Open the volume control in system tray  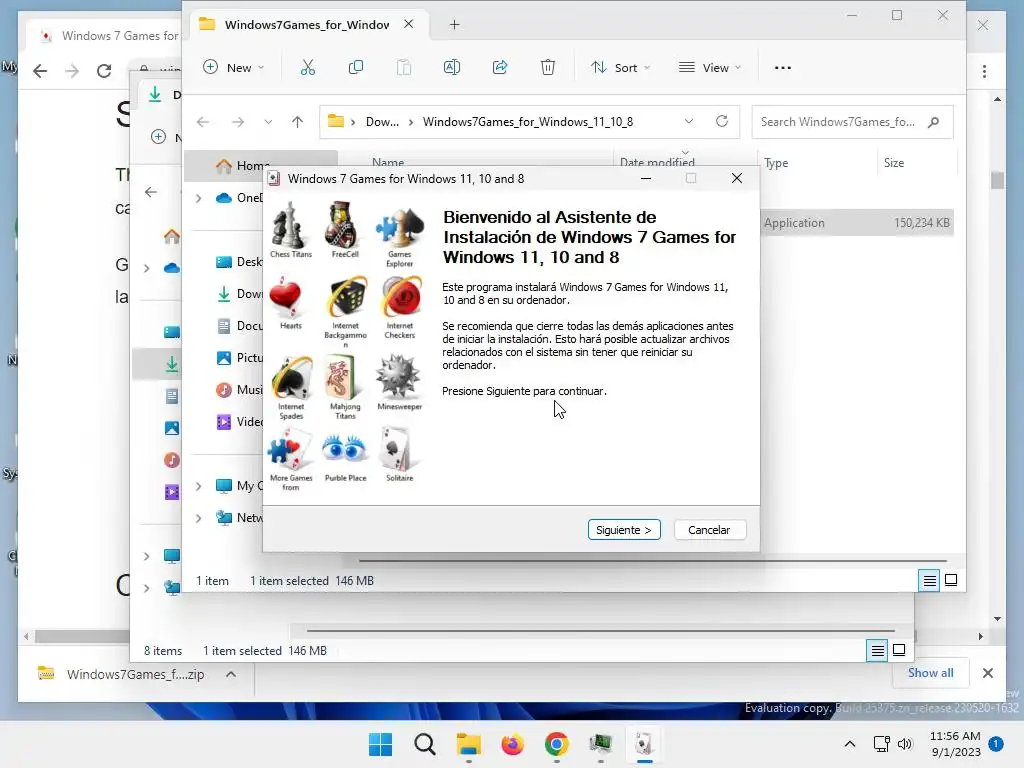(x=904, y=744)
